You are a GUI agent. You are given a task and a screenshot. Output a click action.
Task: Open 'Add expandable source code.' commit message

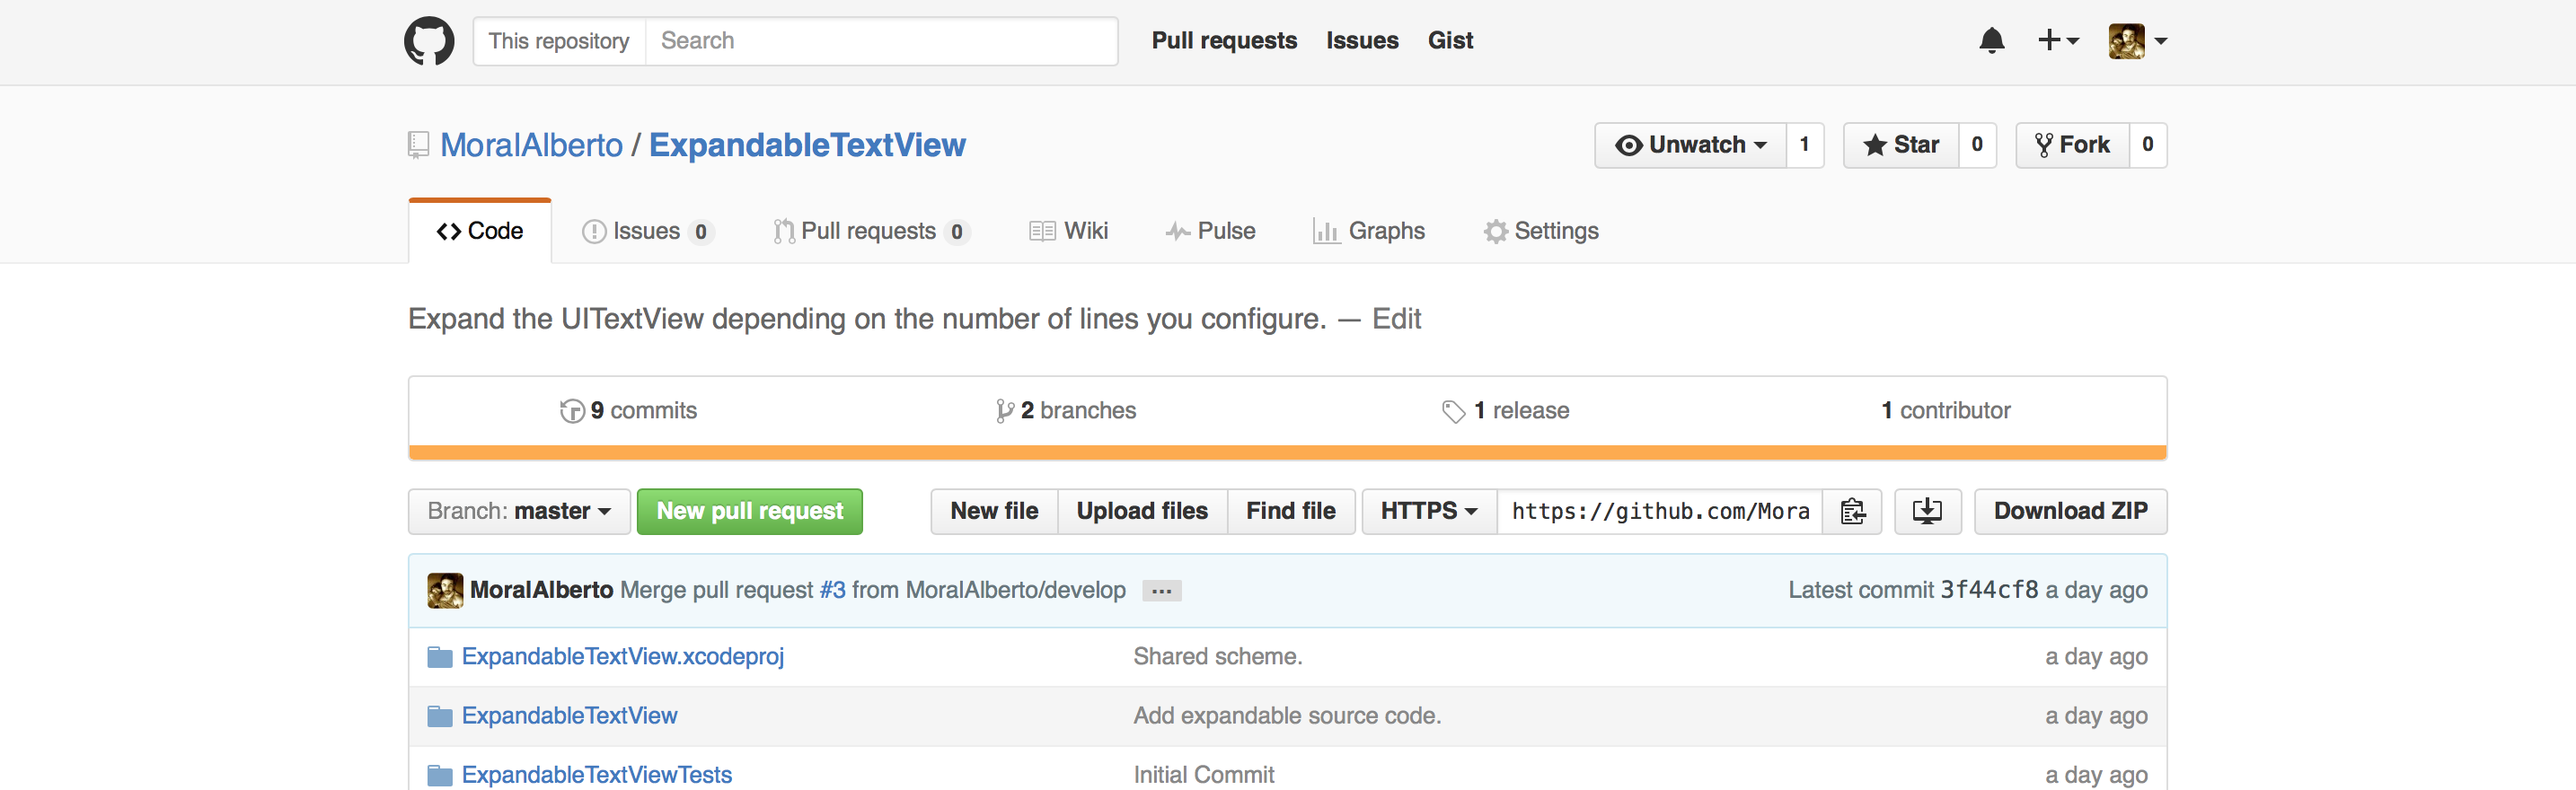[x=1287, y=716]
